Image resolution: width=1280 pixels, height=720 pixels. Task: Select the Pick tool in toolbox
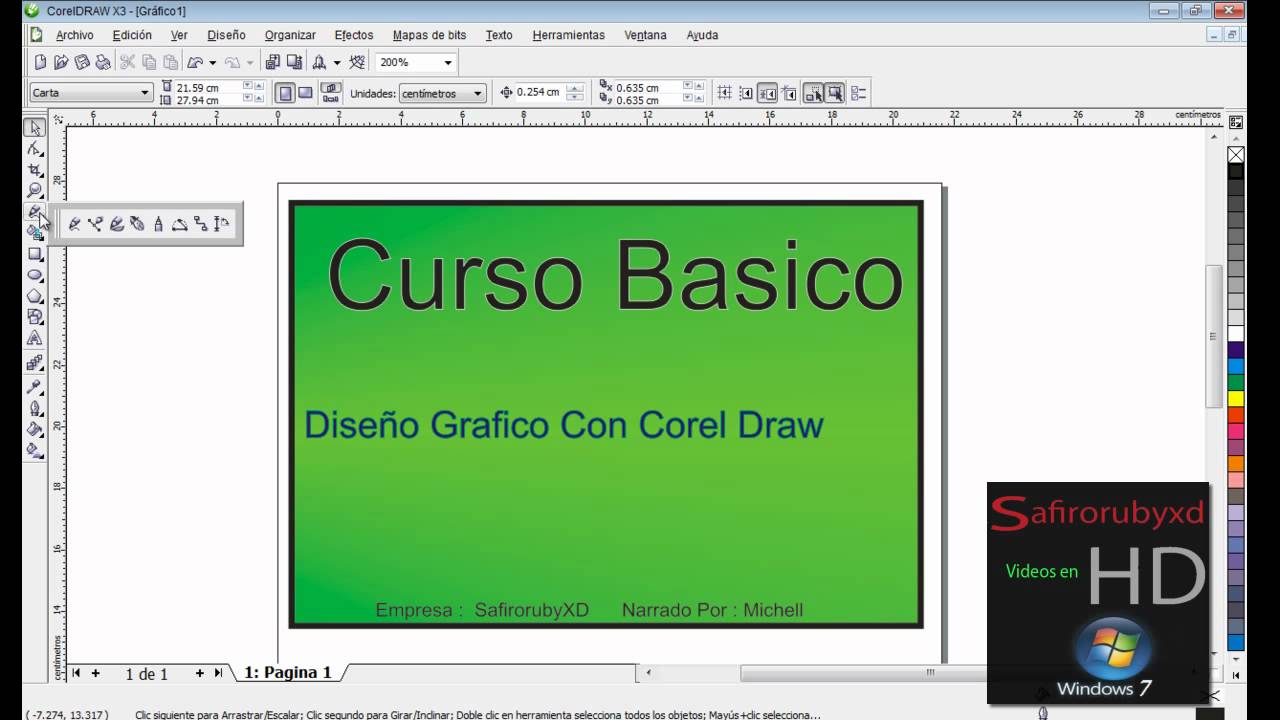pos(35,128)
